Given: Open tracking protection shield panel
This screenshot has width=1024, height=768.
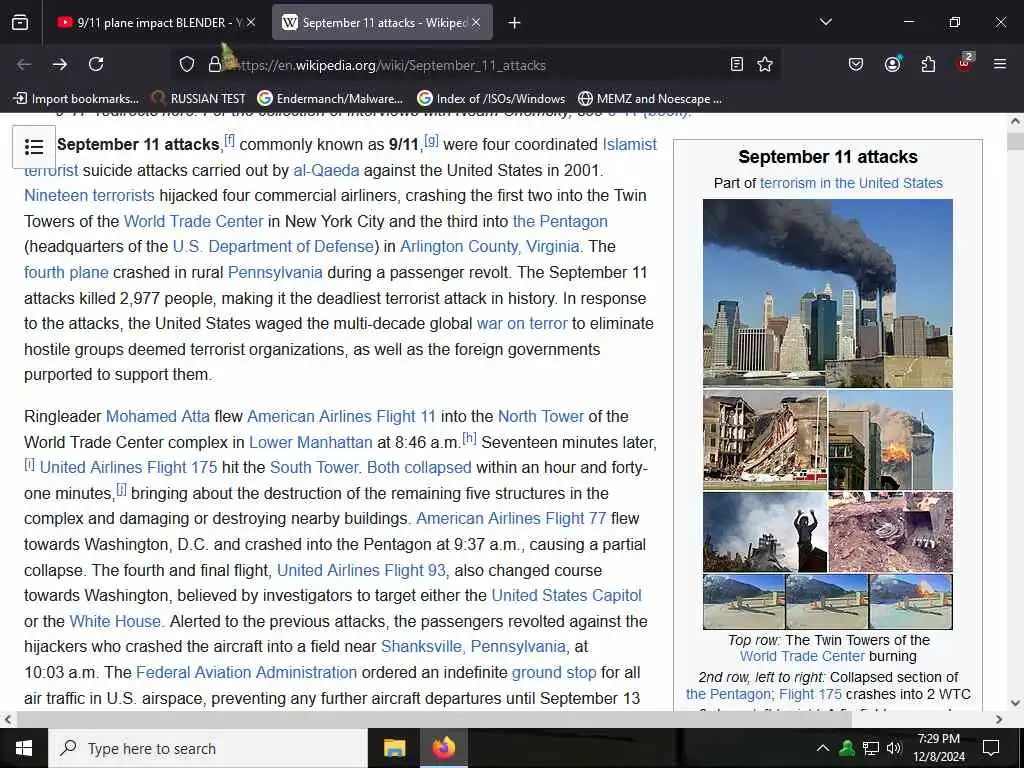Looking at the screenshot, I should click(187, 65).
